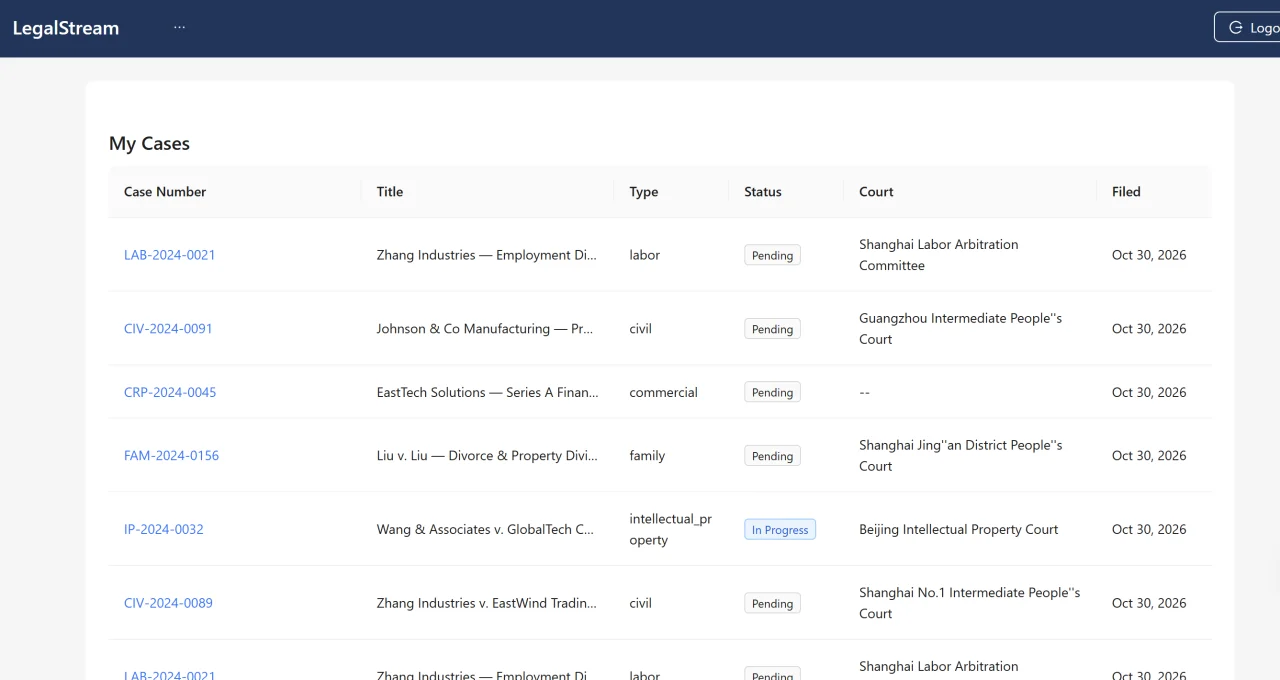The image size is (1280, 680).
Task: Click Shanghai No.1 Intermediate People's Court cell
Action: click(969, 603)
